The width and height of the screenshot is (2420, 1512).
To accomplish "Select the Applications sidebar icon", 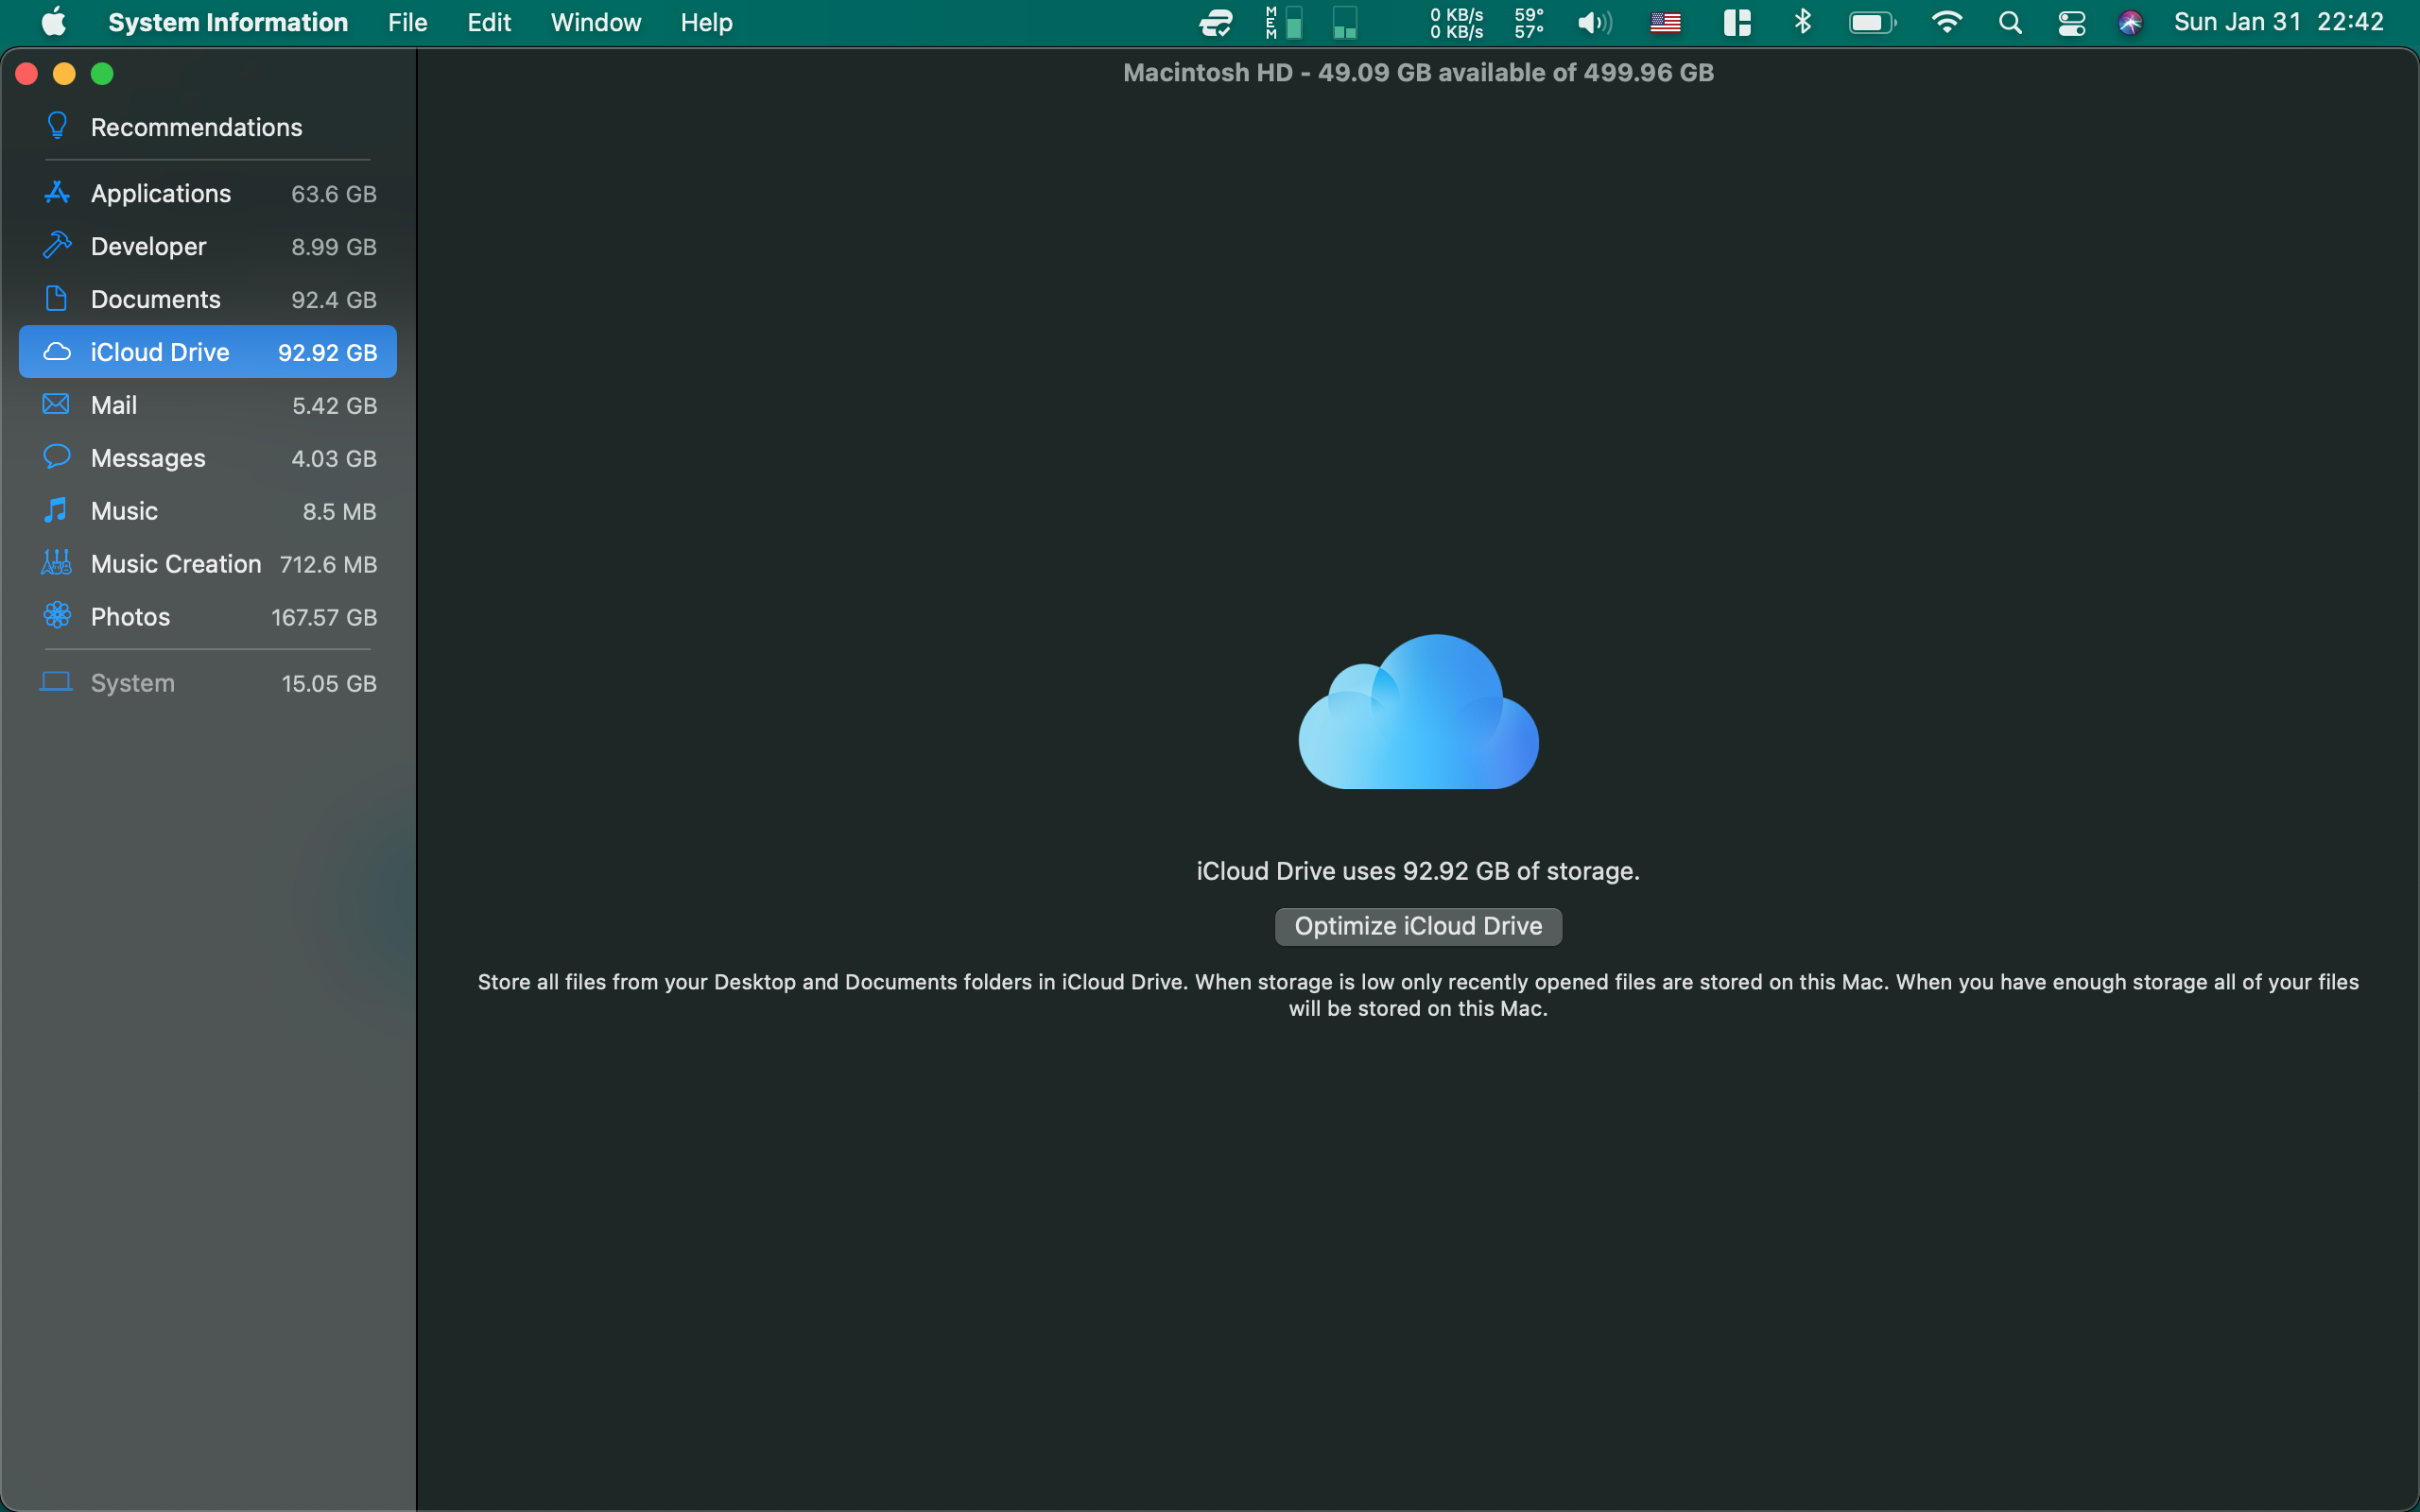I will [57, 193].
